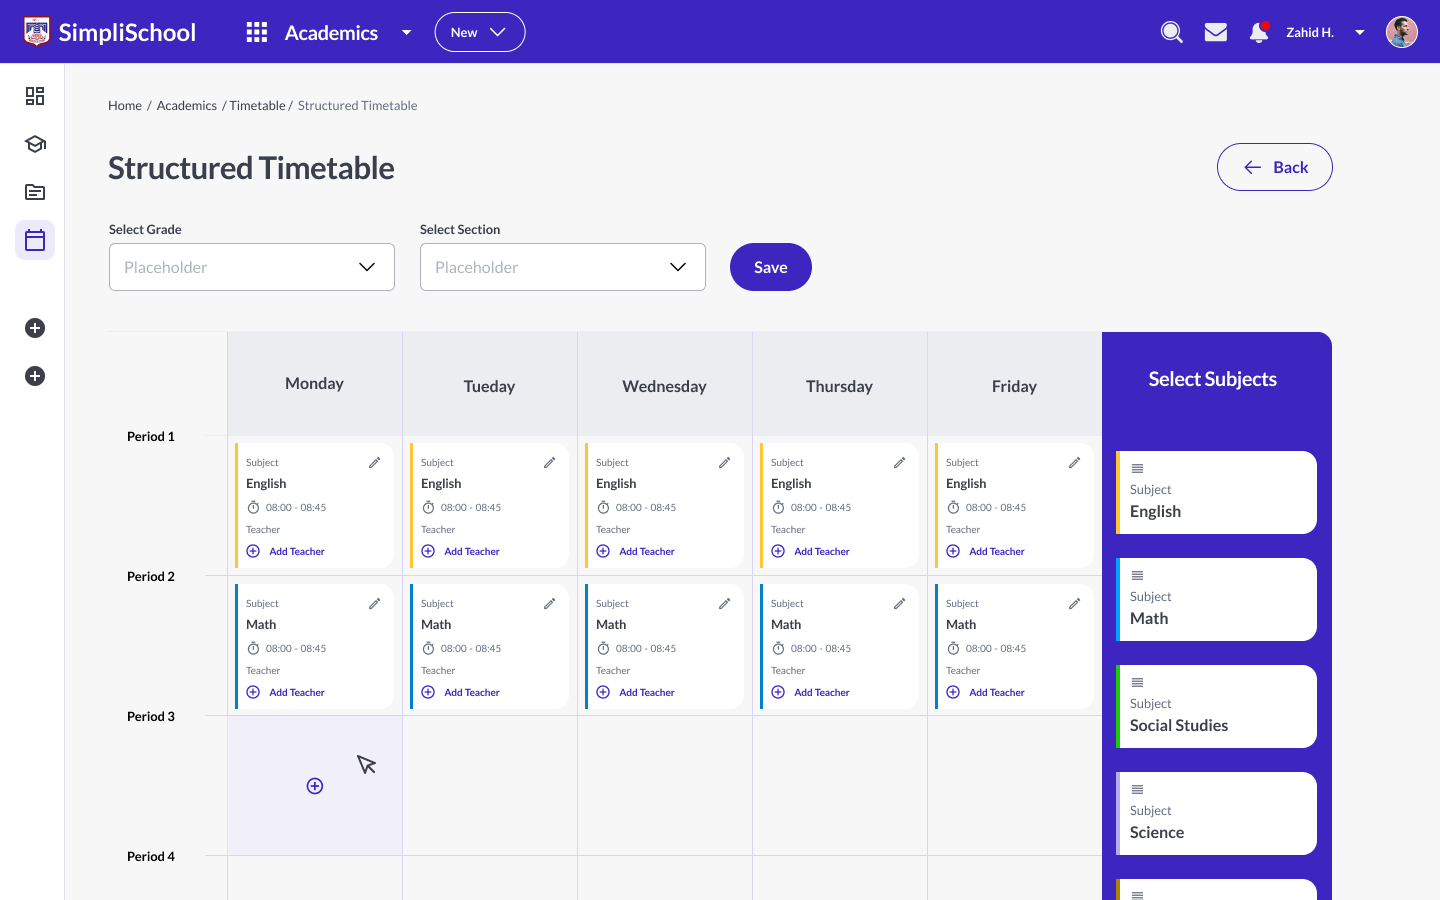Image resolution: width=1440 pixels, height=900 pixels.
Task: Click the Back button
Action: 1275,167
